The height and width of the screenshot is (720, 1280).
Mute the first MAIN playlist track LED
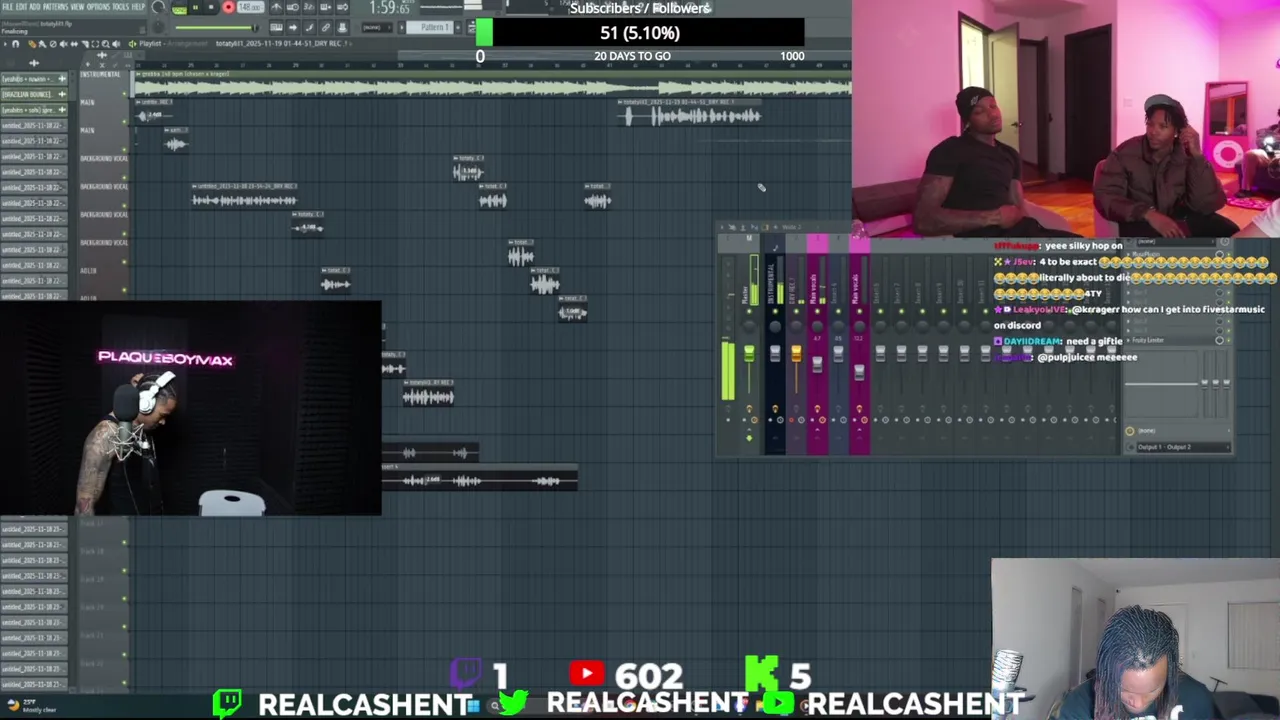click(124, 121)
